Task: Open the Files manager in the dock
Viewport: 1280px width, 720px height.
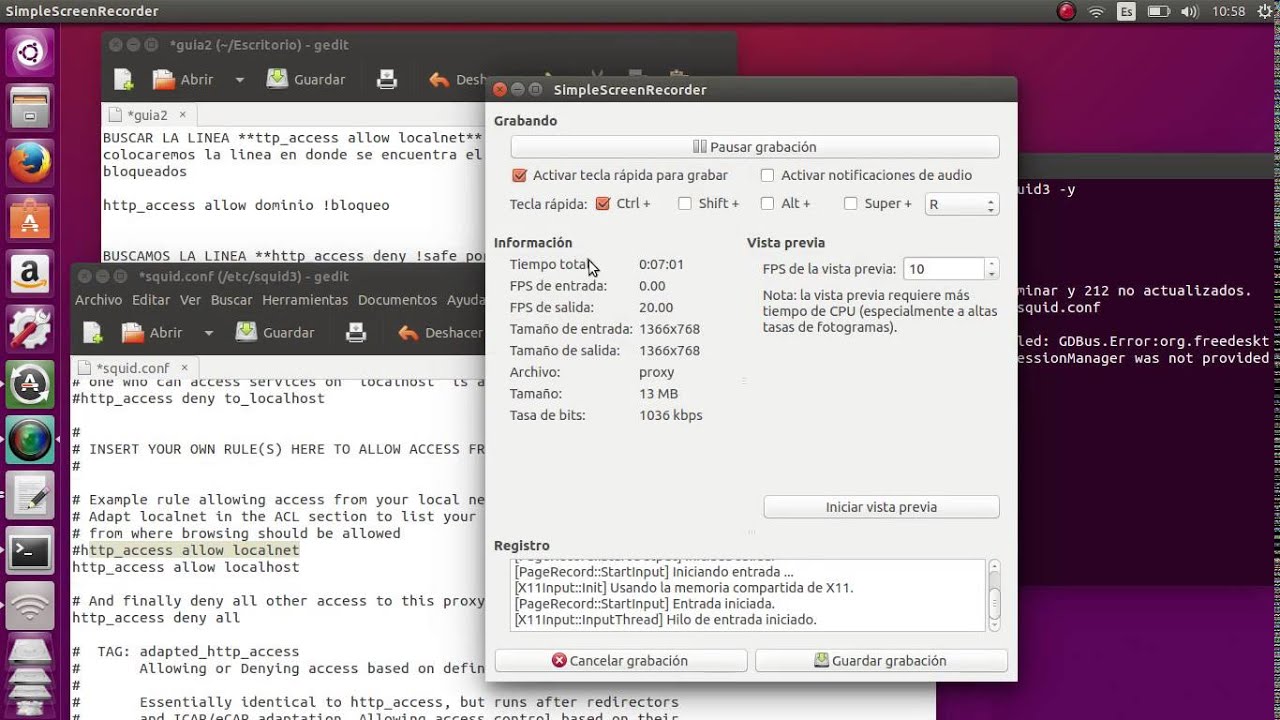Action: click(30, 107)
